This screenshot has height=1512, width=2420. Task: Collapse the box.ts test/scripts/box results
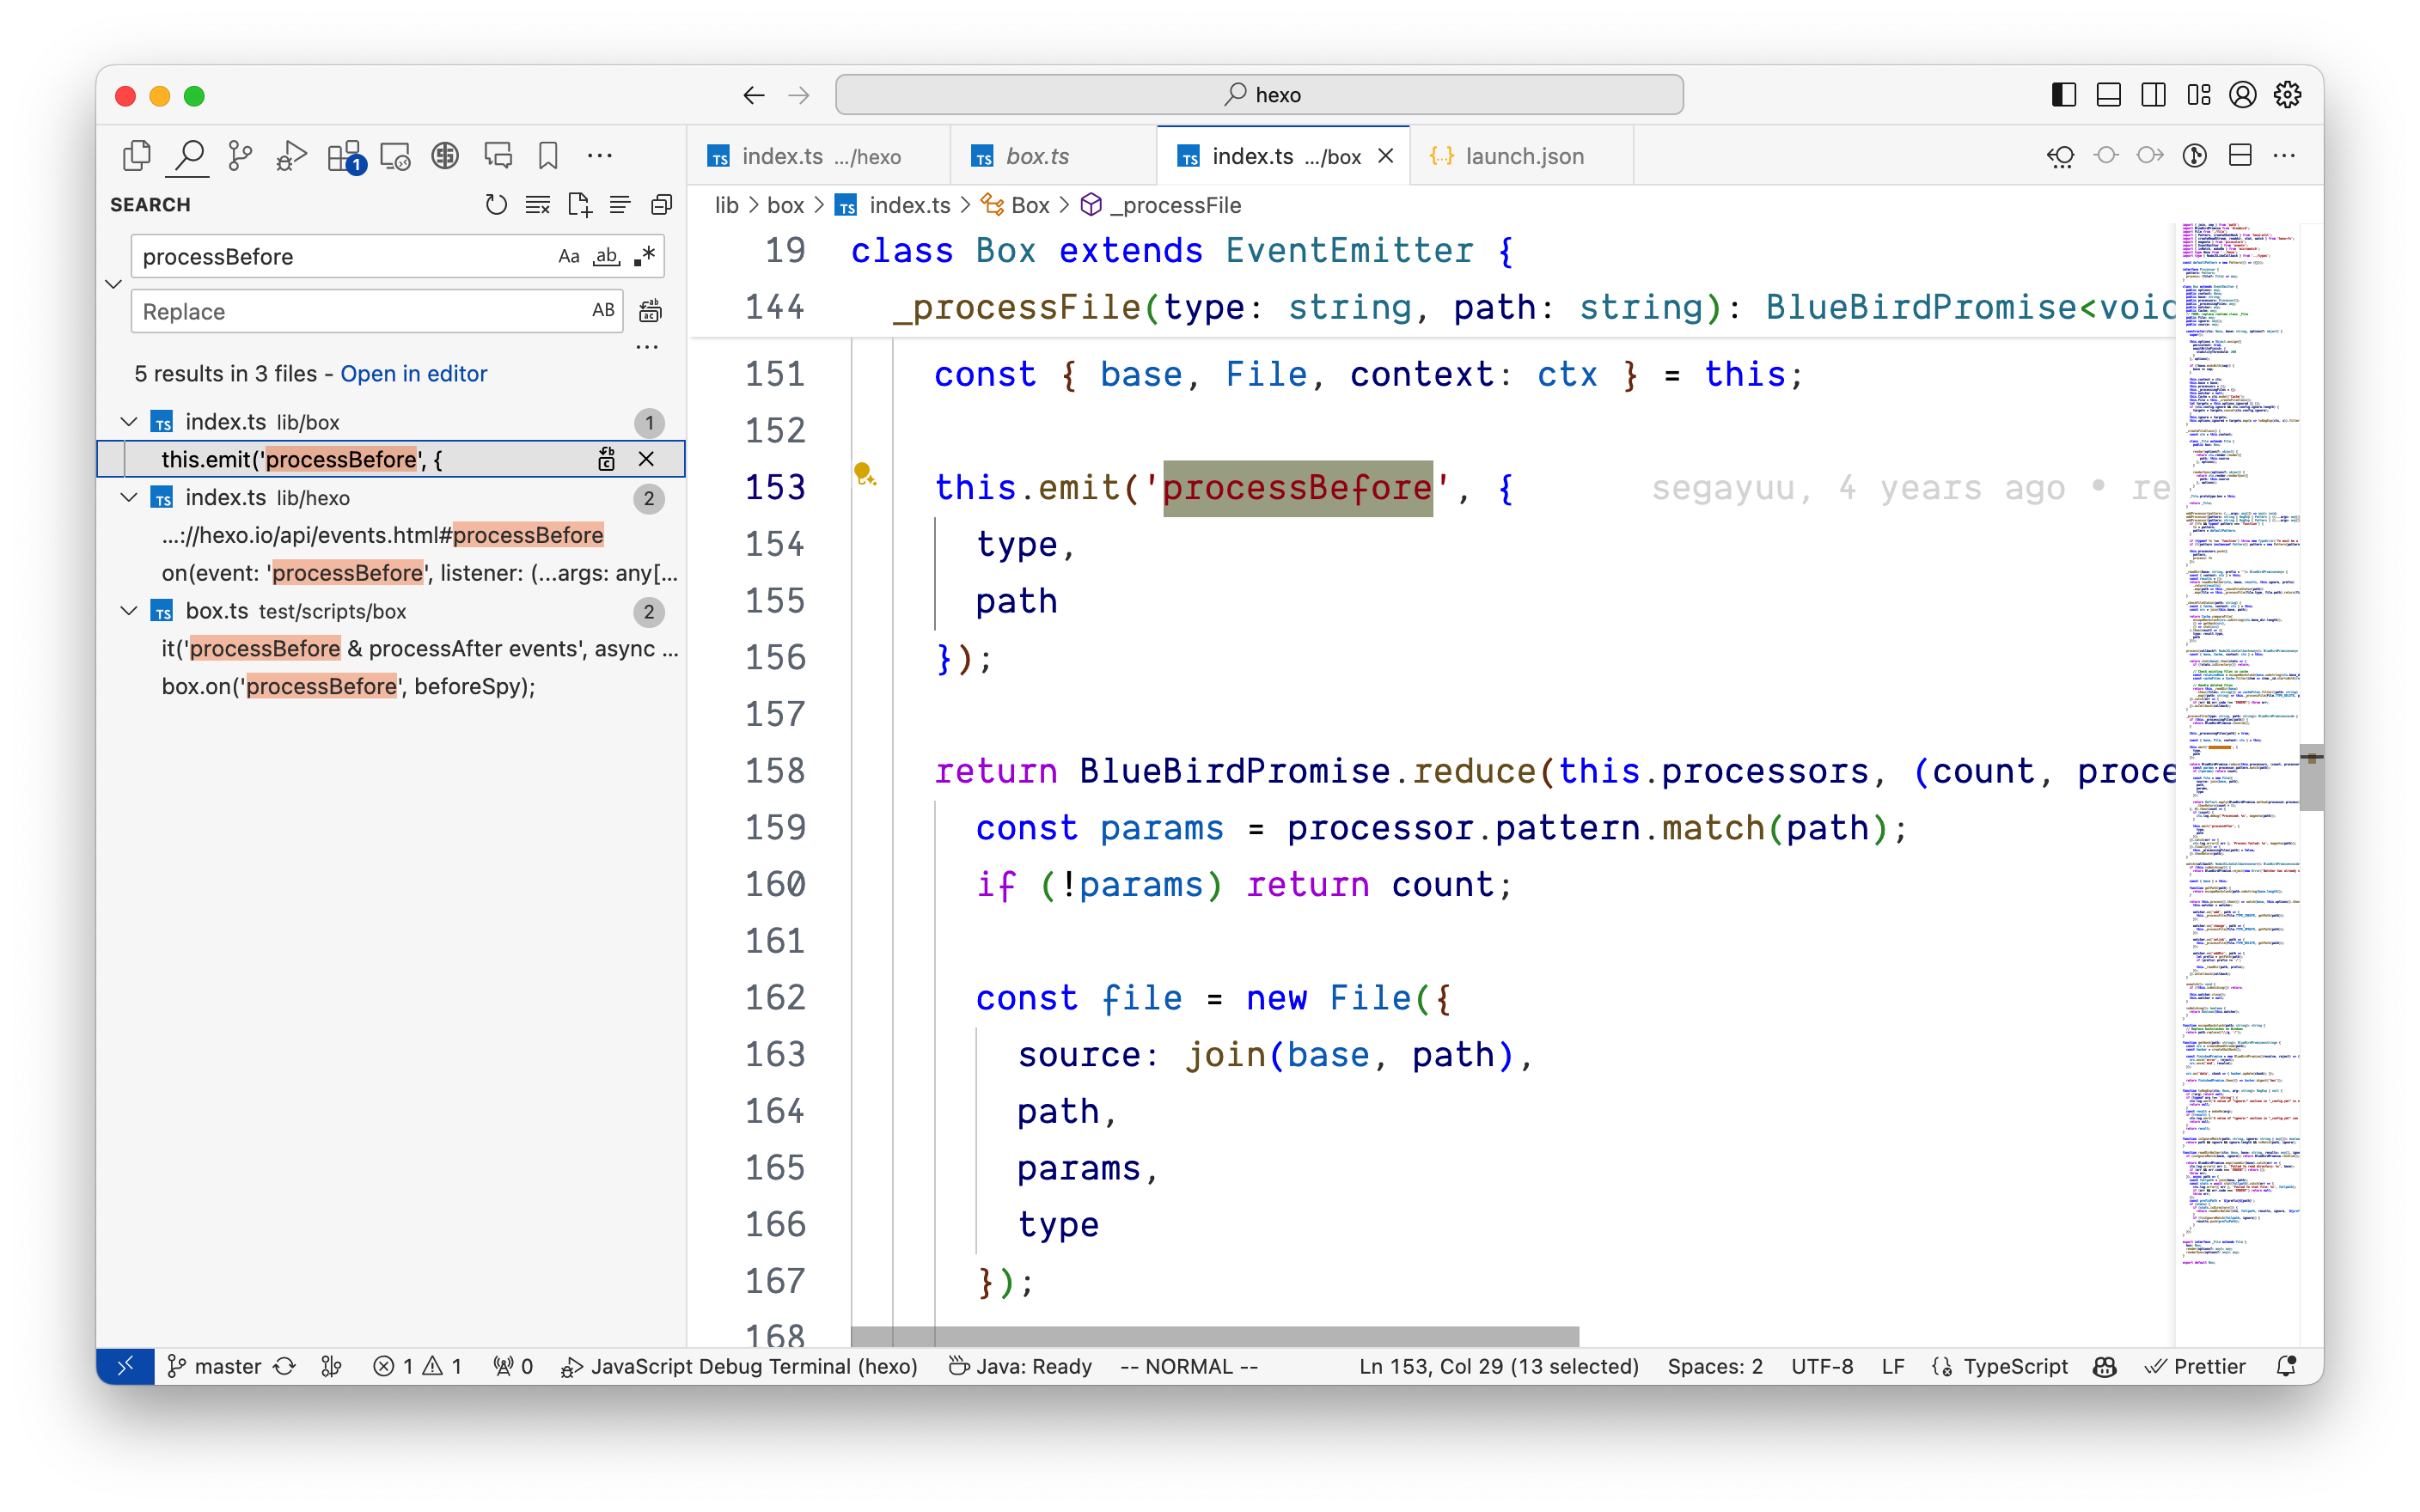coord(129,611)
